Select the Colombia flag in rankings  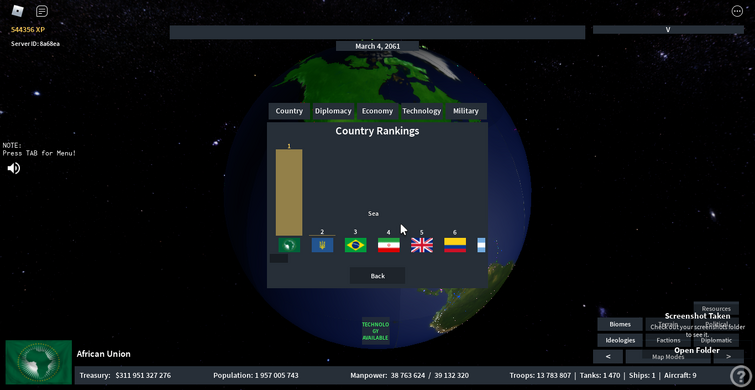click(455, 245)
